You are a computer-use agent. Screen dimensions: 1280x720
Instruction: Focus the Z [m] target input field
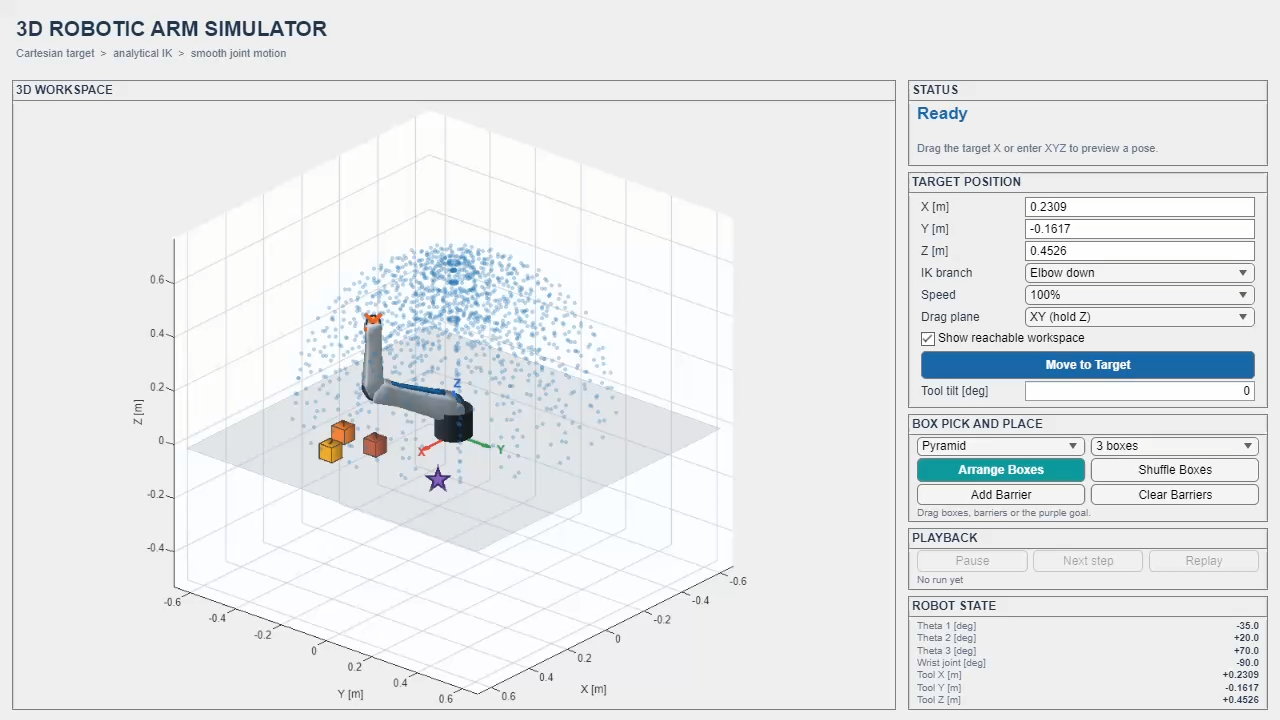pyautogui.click(x=1140, y=251)
